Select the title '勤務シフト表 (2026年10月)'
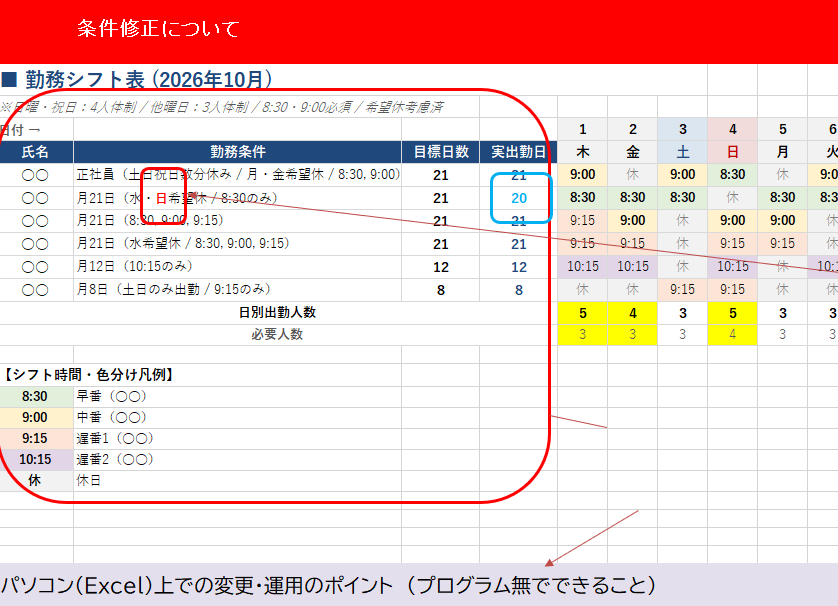The height and width of the screenshot is (606, 838). point(149,80)
